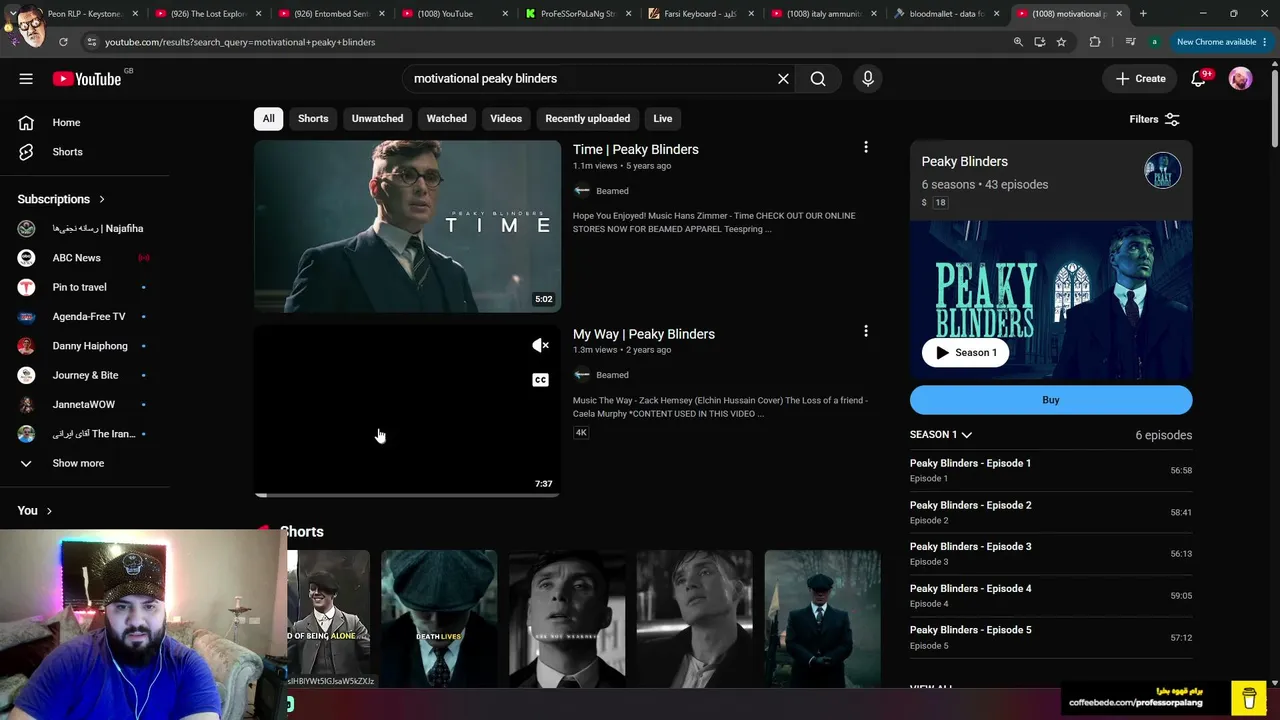Switch to the Peon RLP Keystone tab
1280x720 pixels.
[84, 14]
